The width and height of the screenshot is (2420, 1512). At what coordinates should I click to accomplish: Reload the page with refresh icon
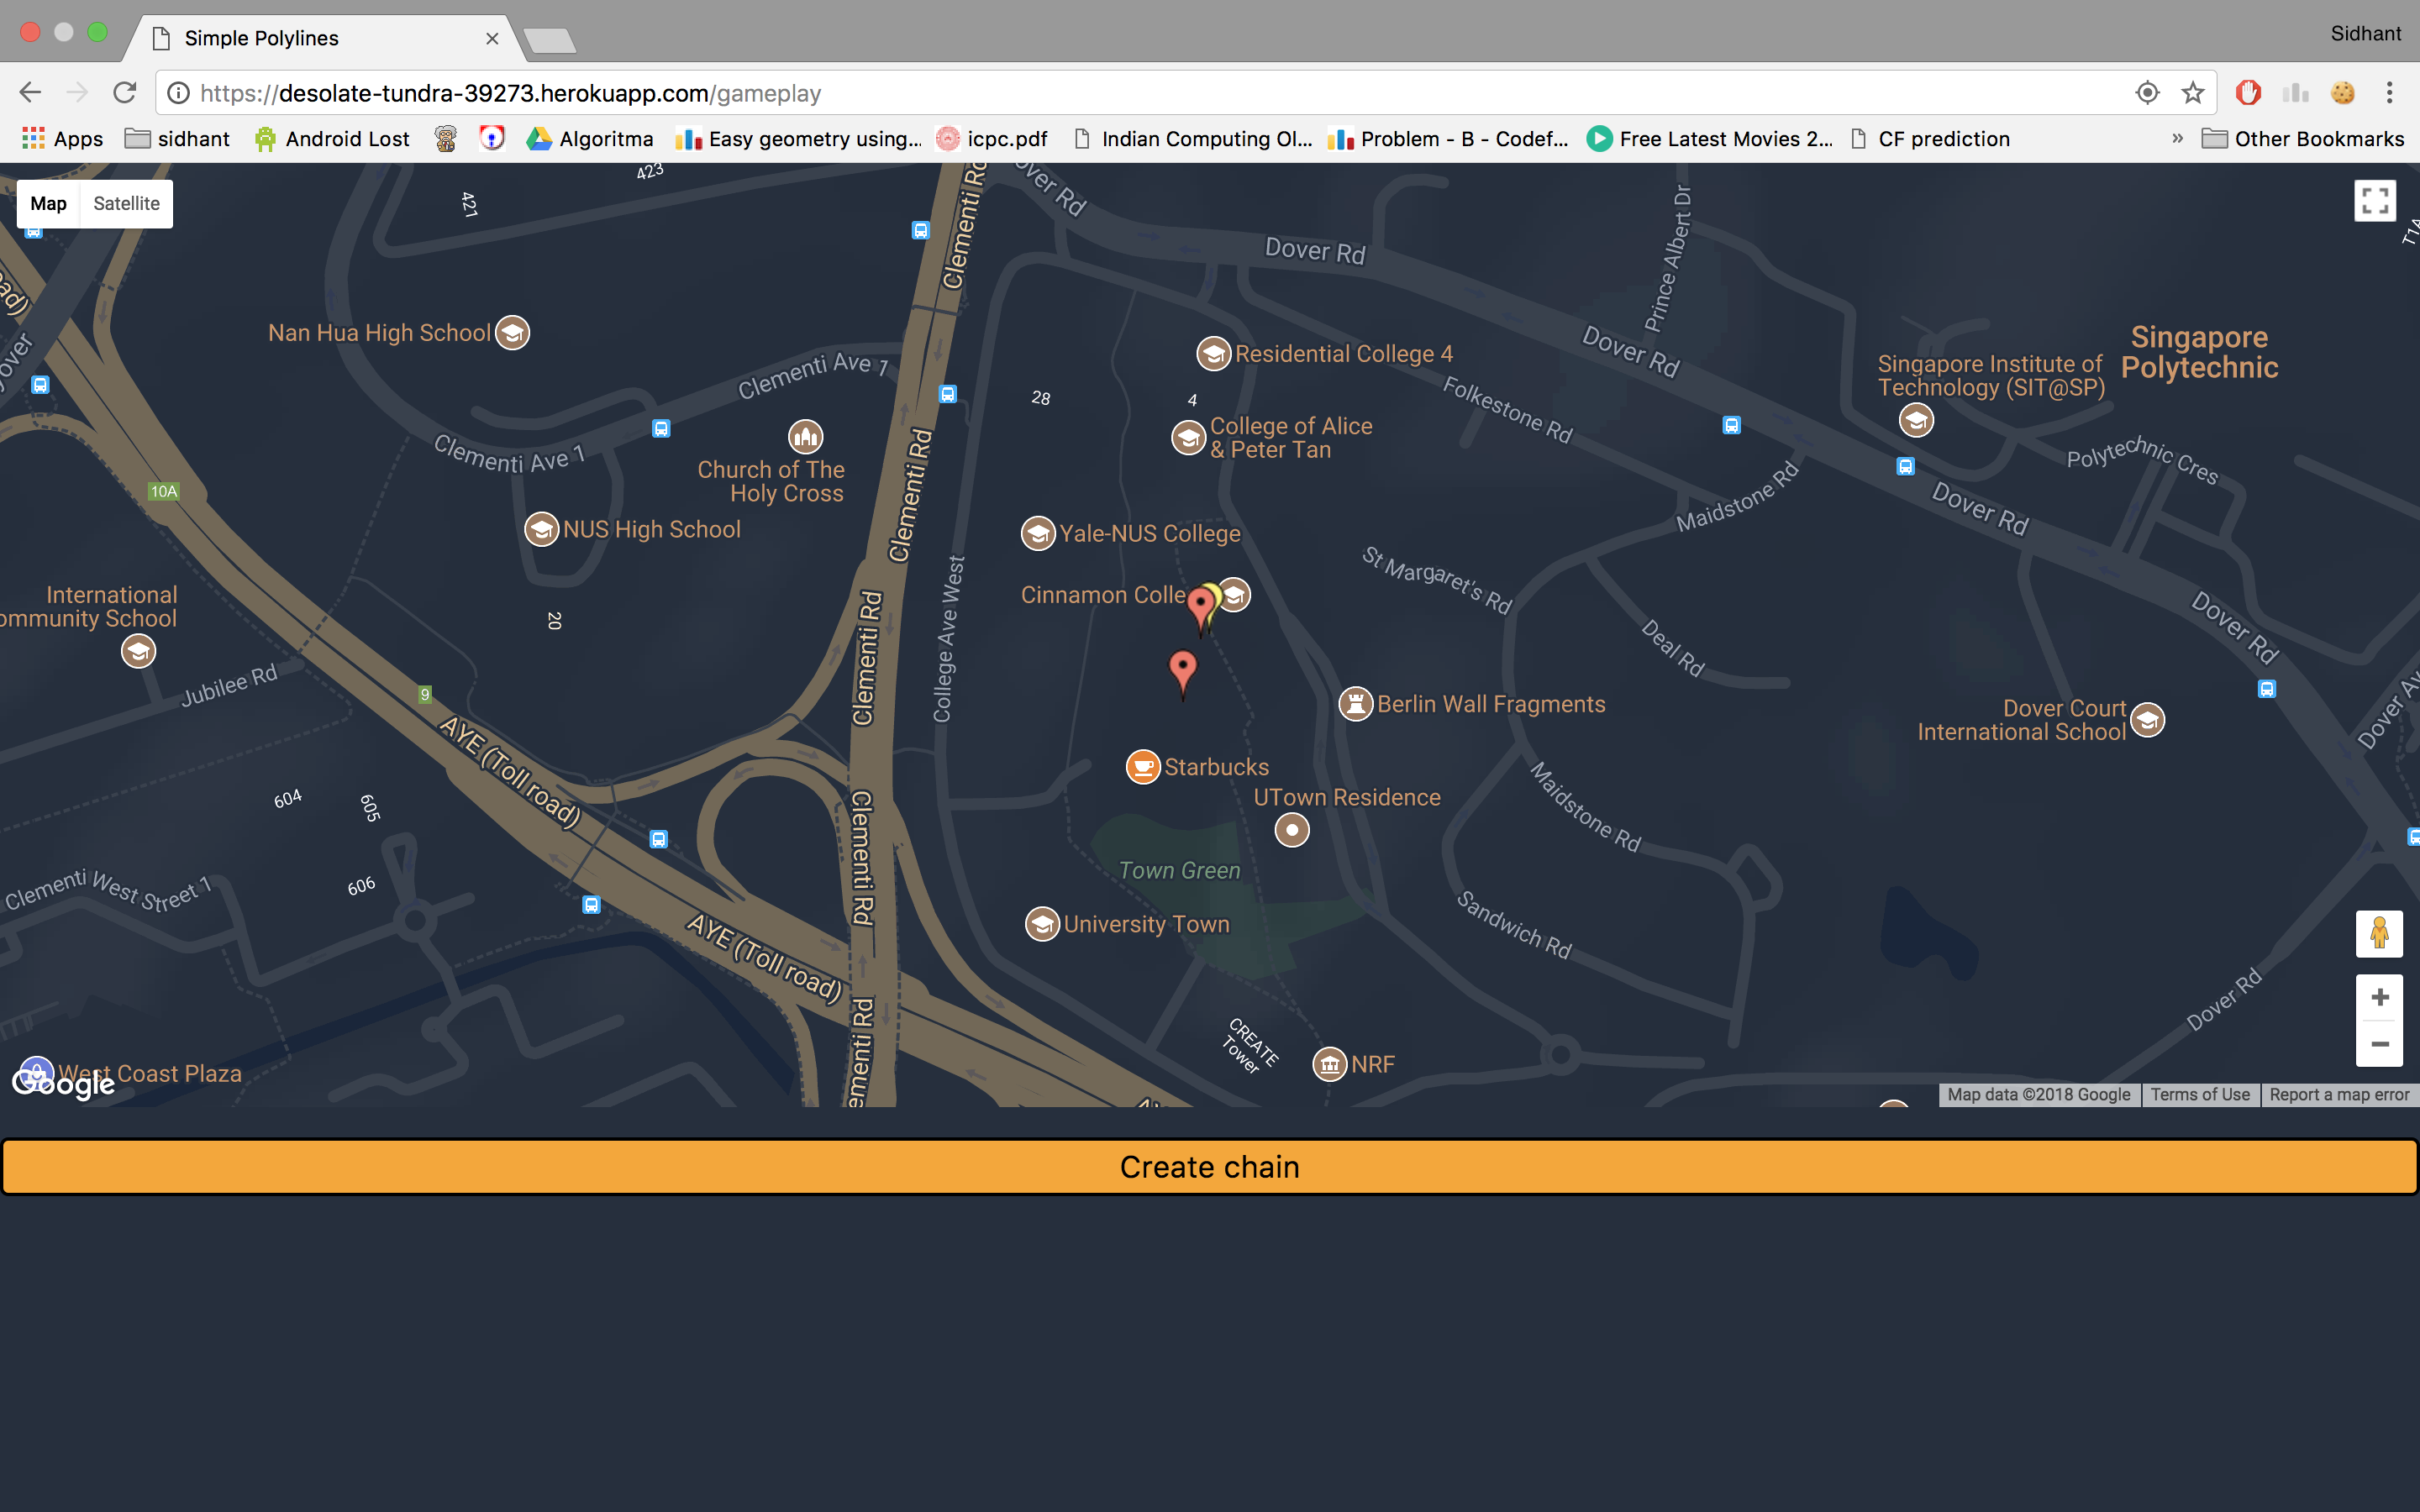pos(125,93)
